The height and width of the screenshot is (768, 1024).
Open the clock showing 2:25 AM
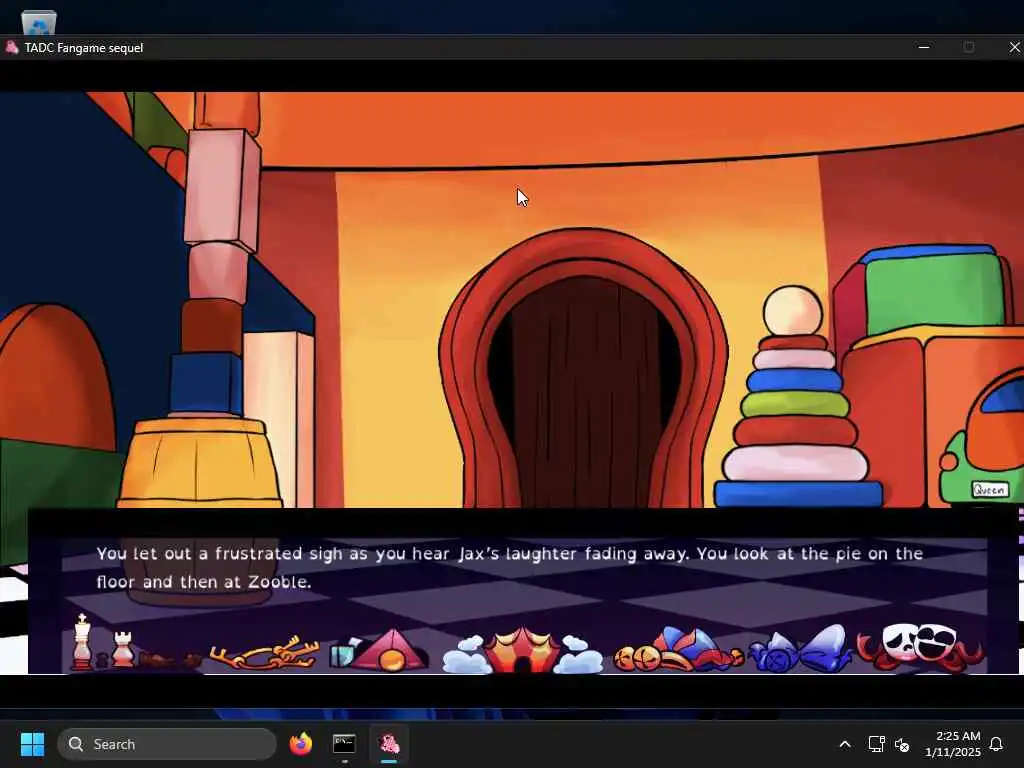point(953,744)
